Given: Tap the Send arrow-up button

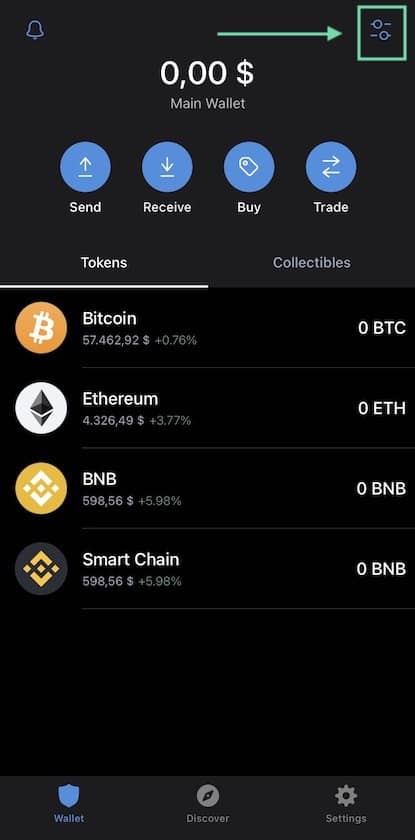Looking at the screenshot, I should click(85, 167).
